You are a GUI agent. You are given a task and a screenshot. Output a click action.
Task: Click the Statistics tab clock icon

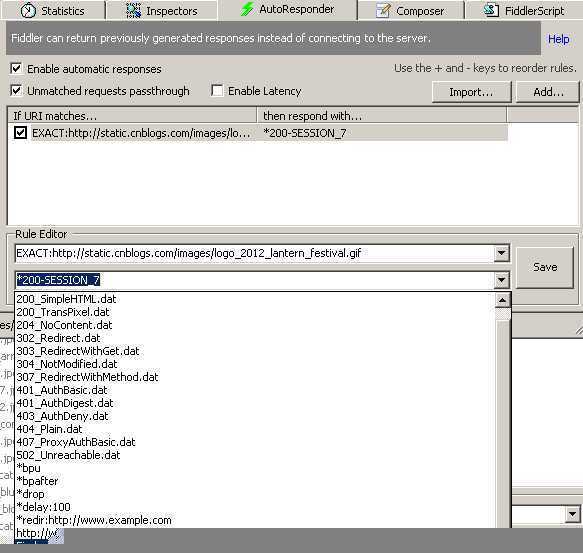[28, 10]
